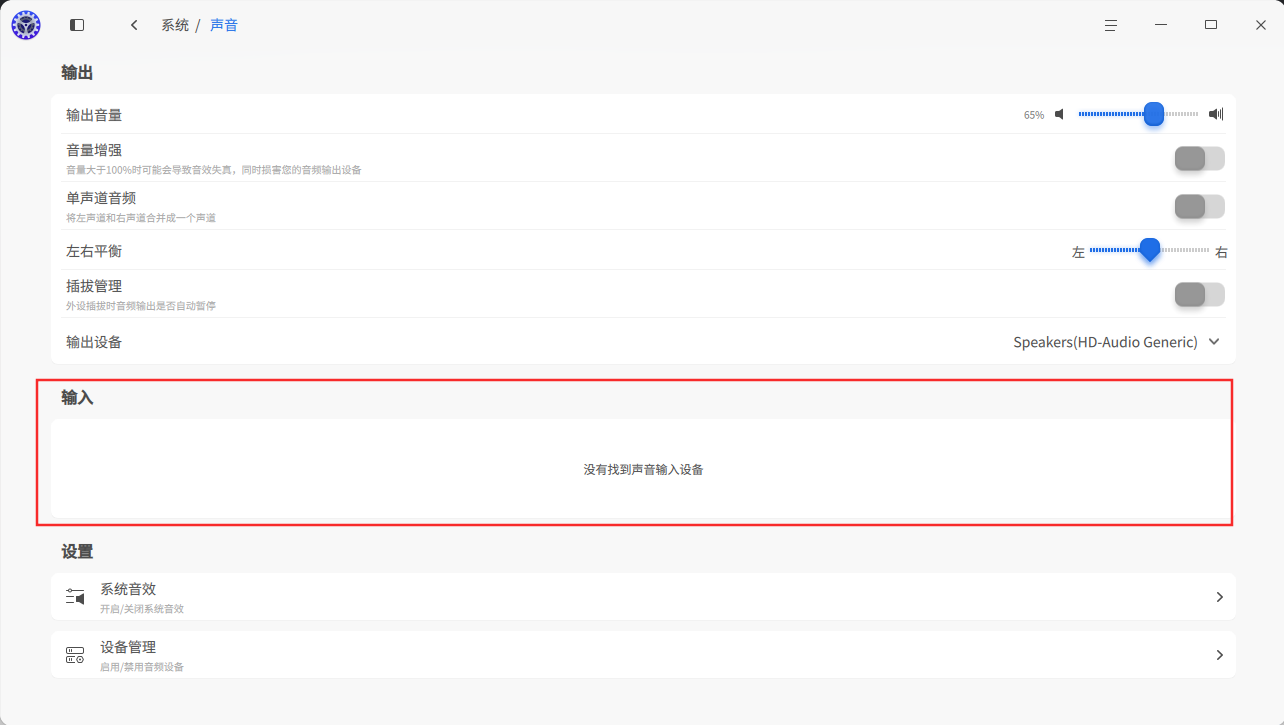
Task: Adjust the 输出音量 slider handle
Action: click(x=1154, y=114)
